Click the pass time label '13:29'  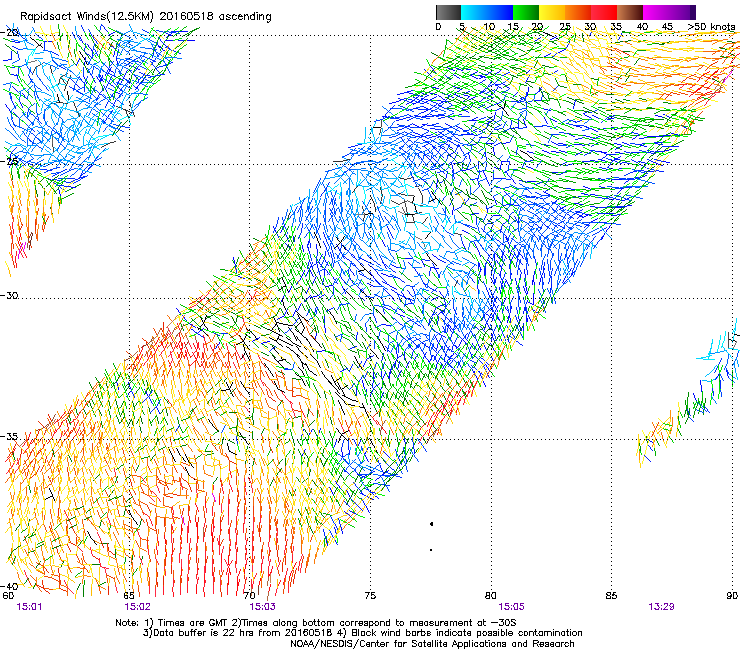661,607
